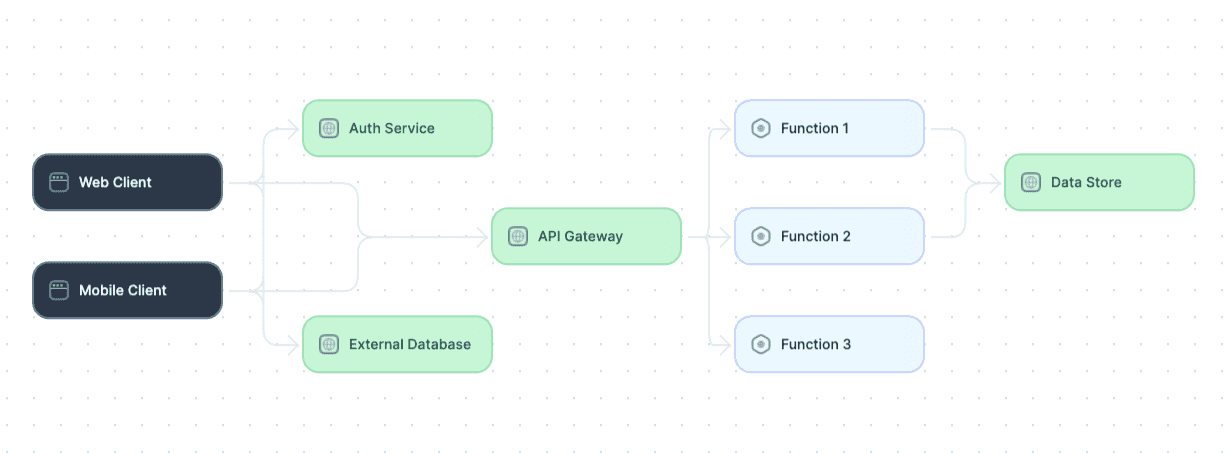Select the Mobile Client node label

(123, 290)
